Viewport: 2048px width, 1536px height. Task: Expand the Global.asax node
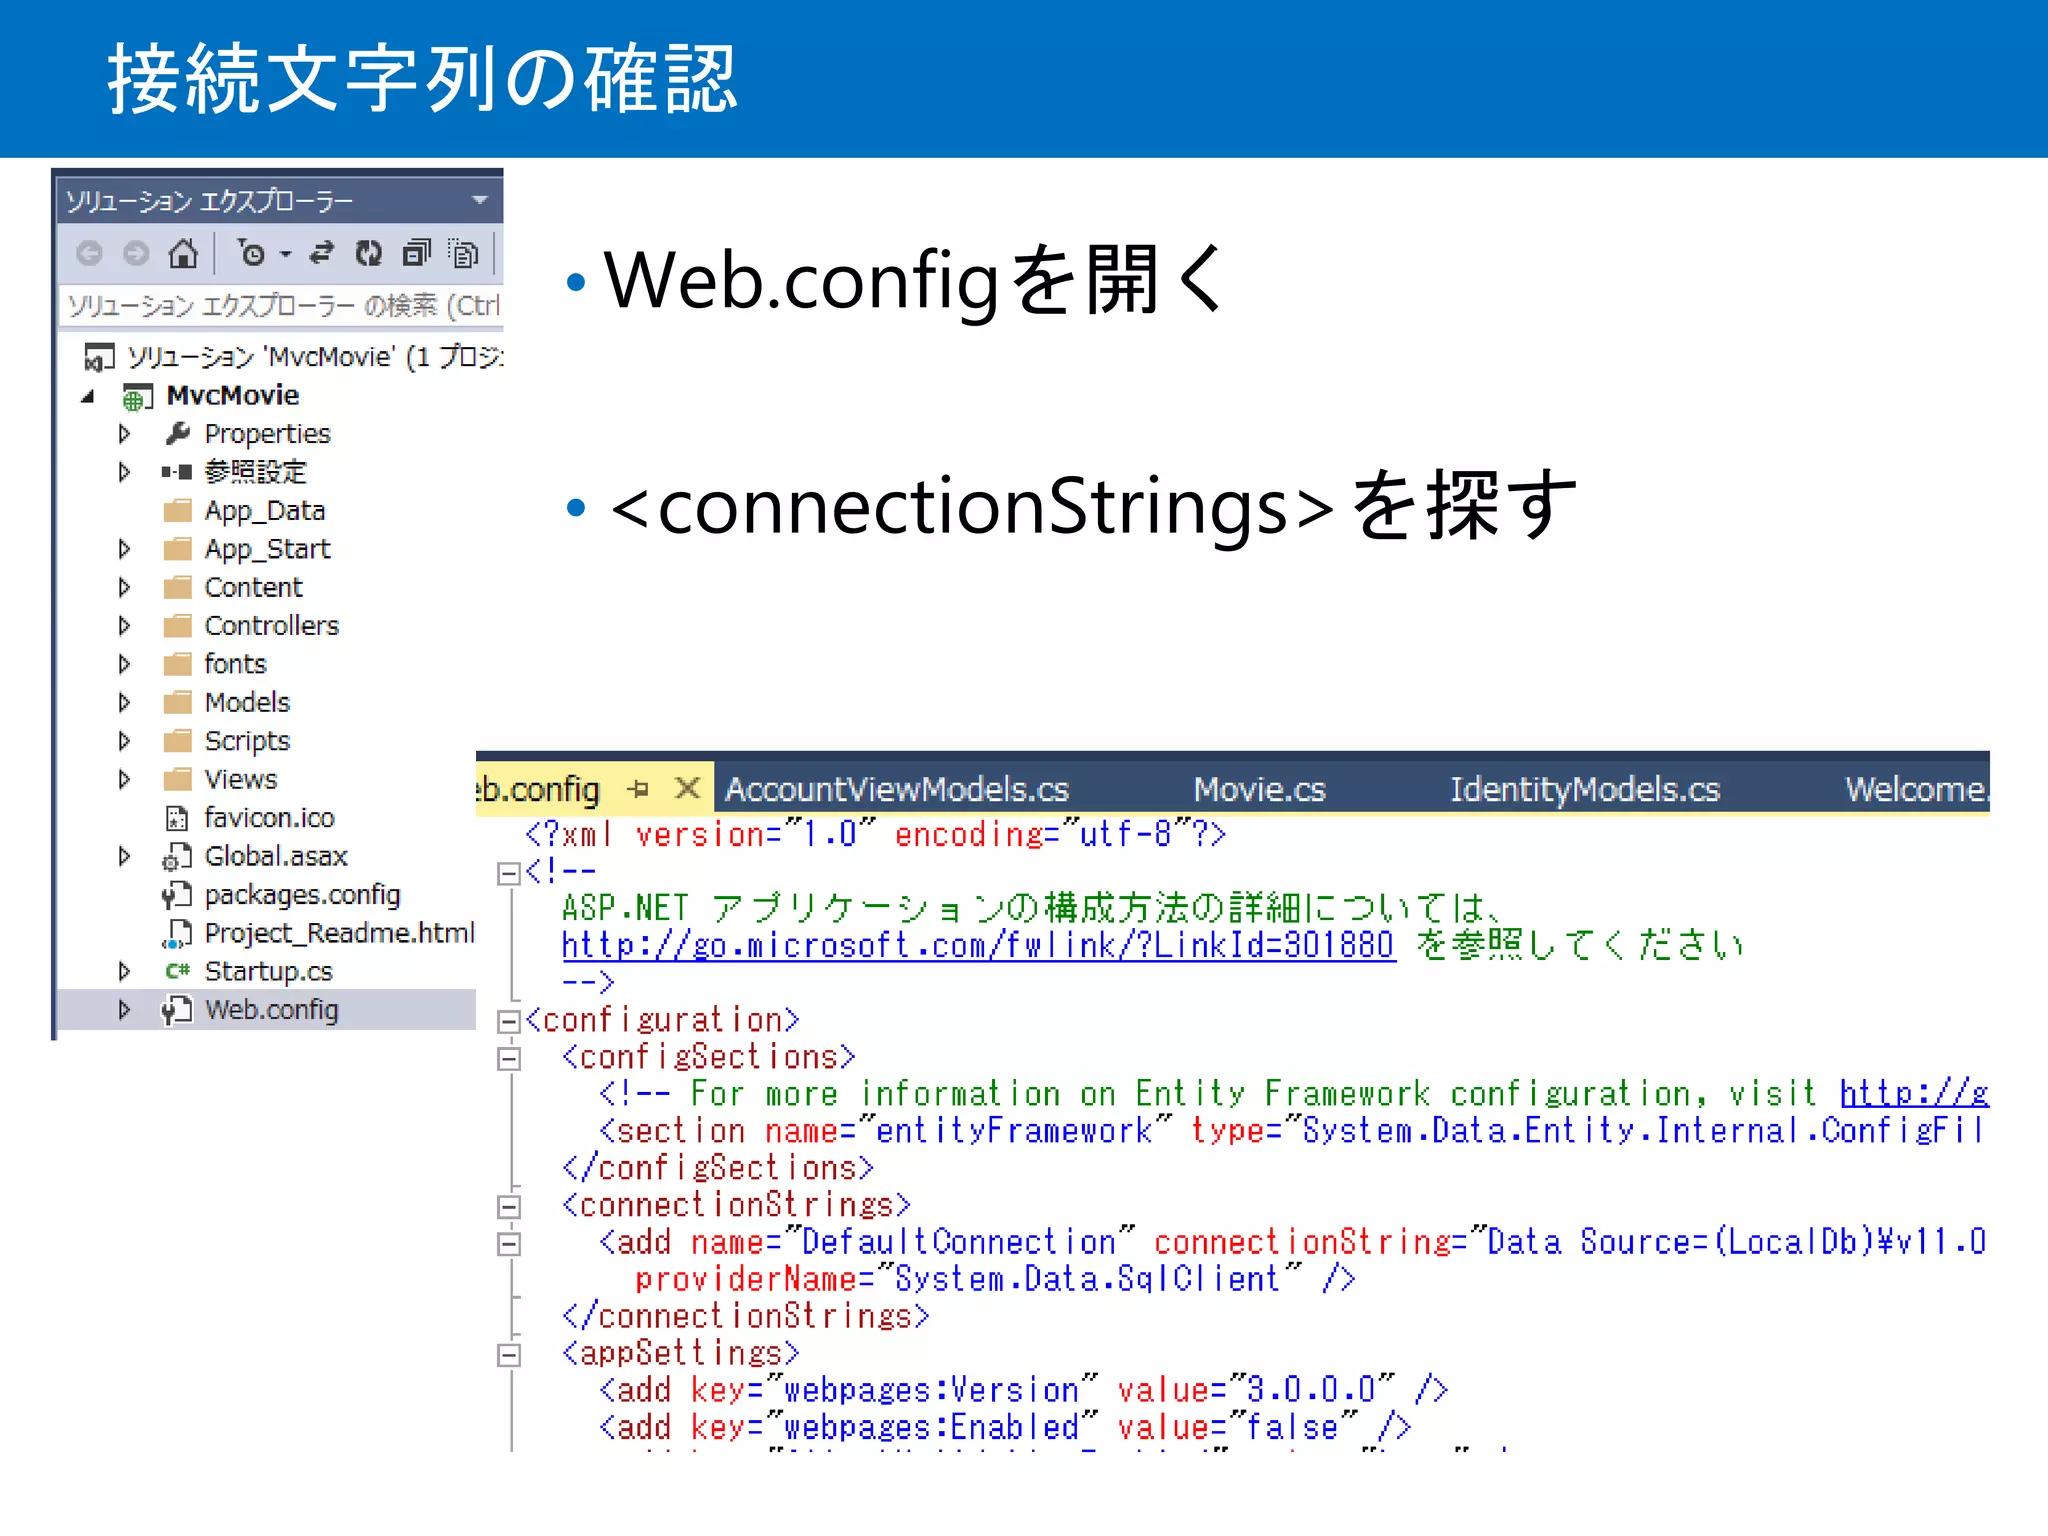coord(124,856)
